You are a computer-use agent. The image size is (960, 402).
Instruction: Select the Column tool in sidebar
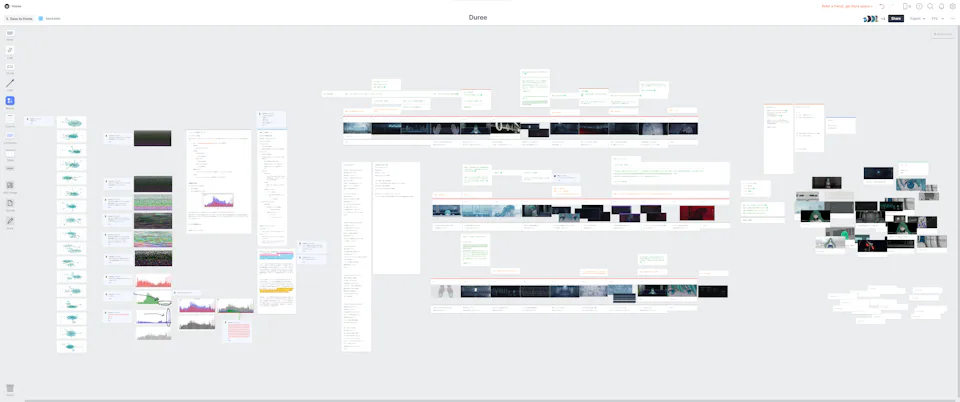pyautogui.click(x=10, y=118)
